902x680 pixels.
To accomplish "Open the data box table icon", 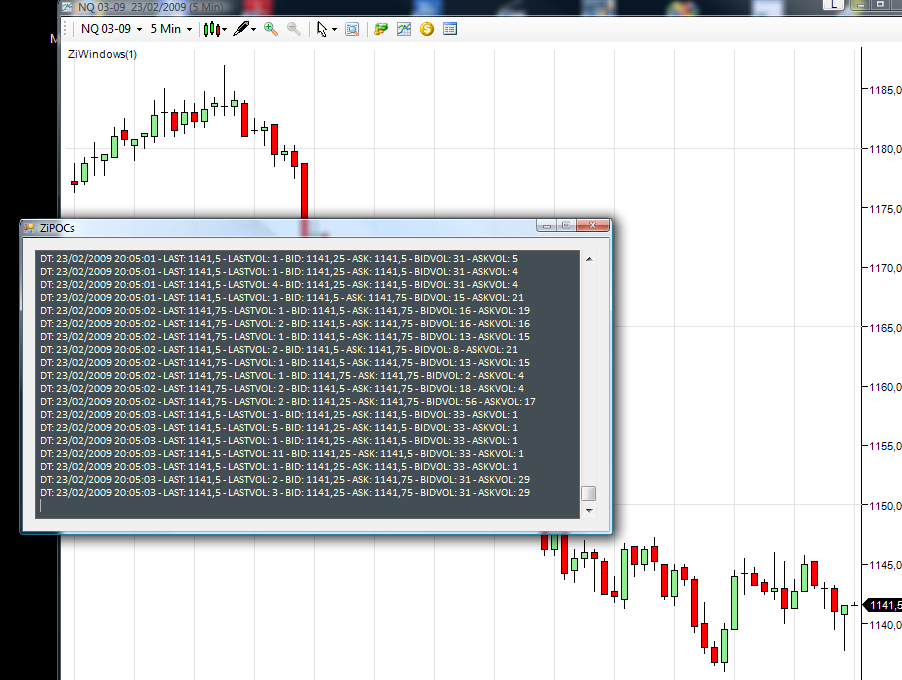I will point(450,29).
